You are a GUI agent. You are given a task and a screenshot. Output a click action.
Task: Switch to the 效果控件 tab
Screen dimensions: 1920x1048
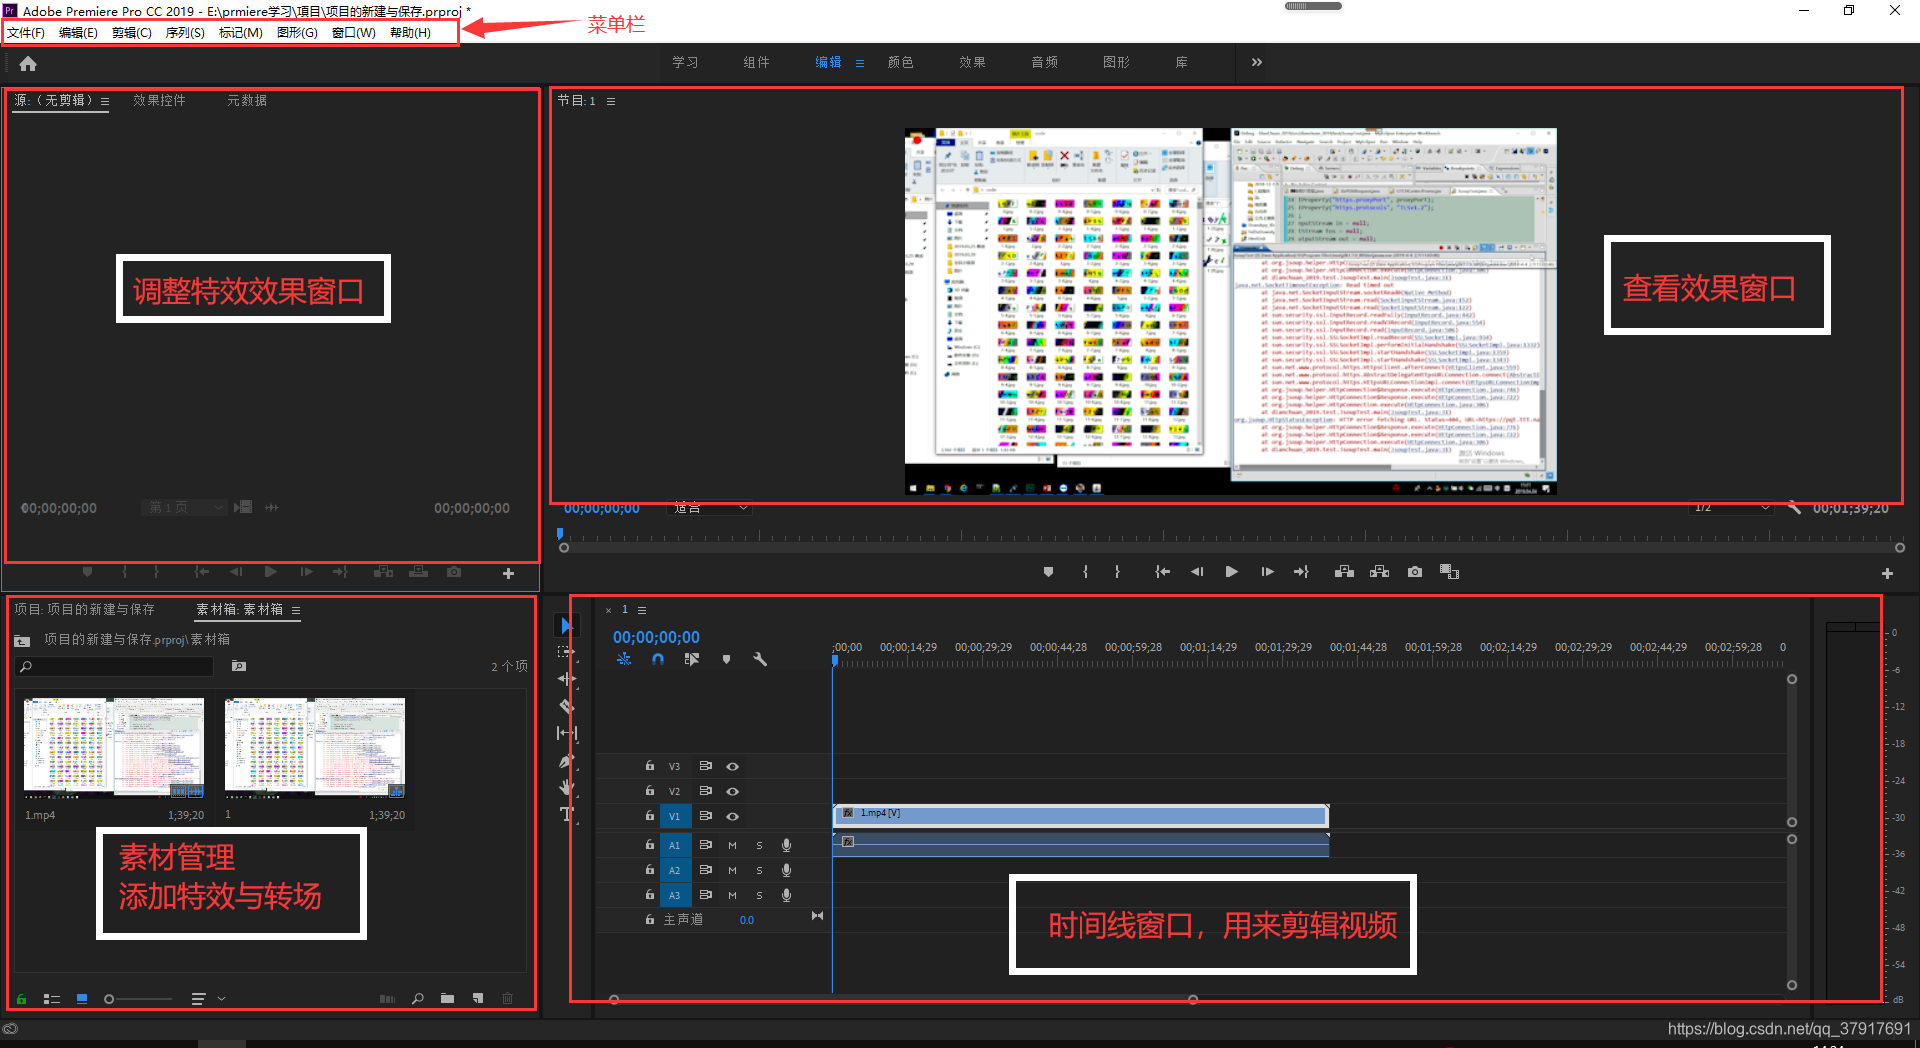(159, 101)
